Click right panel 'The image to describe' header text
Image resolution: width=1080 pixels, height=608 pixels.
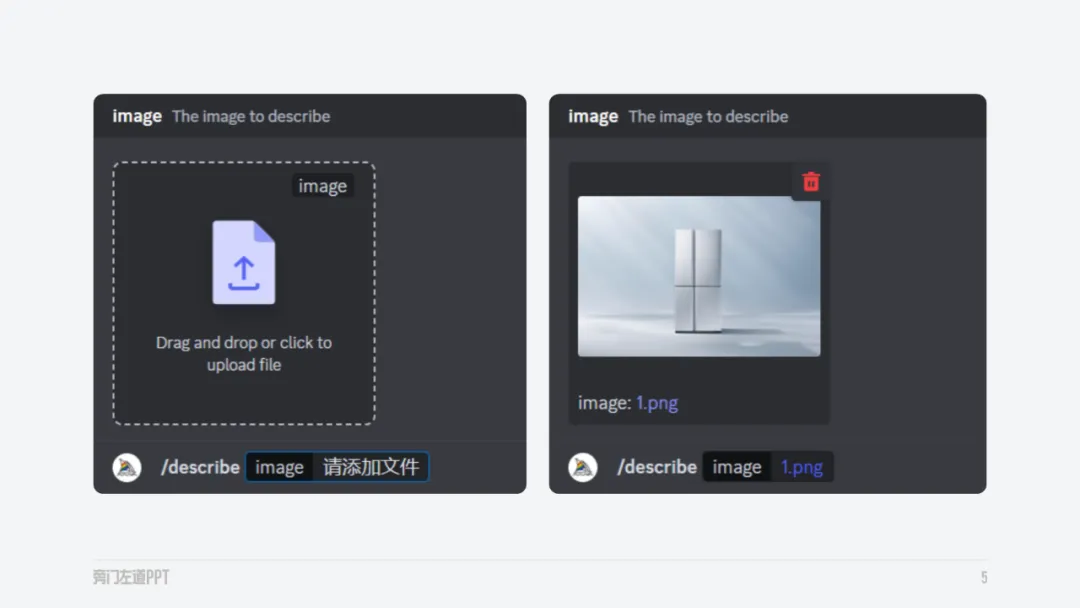point(708,116)
